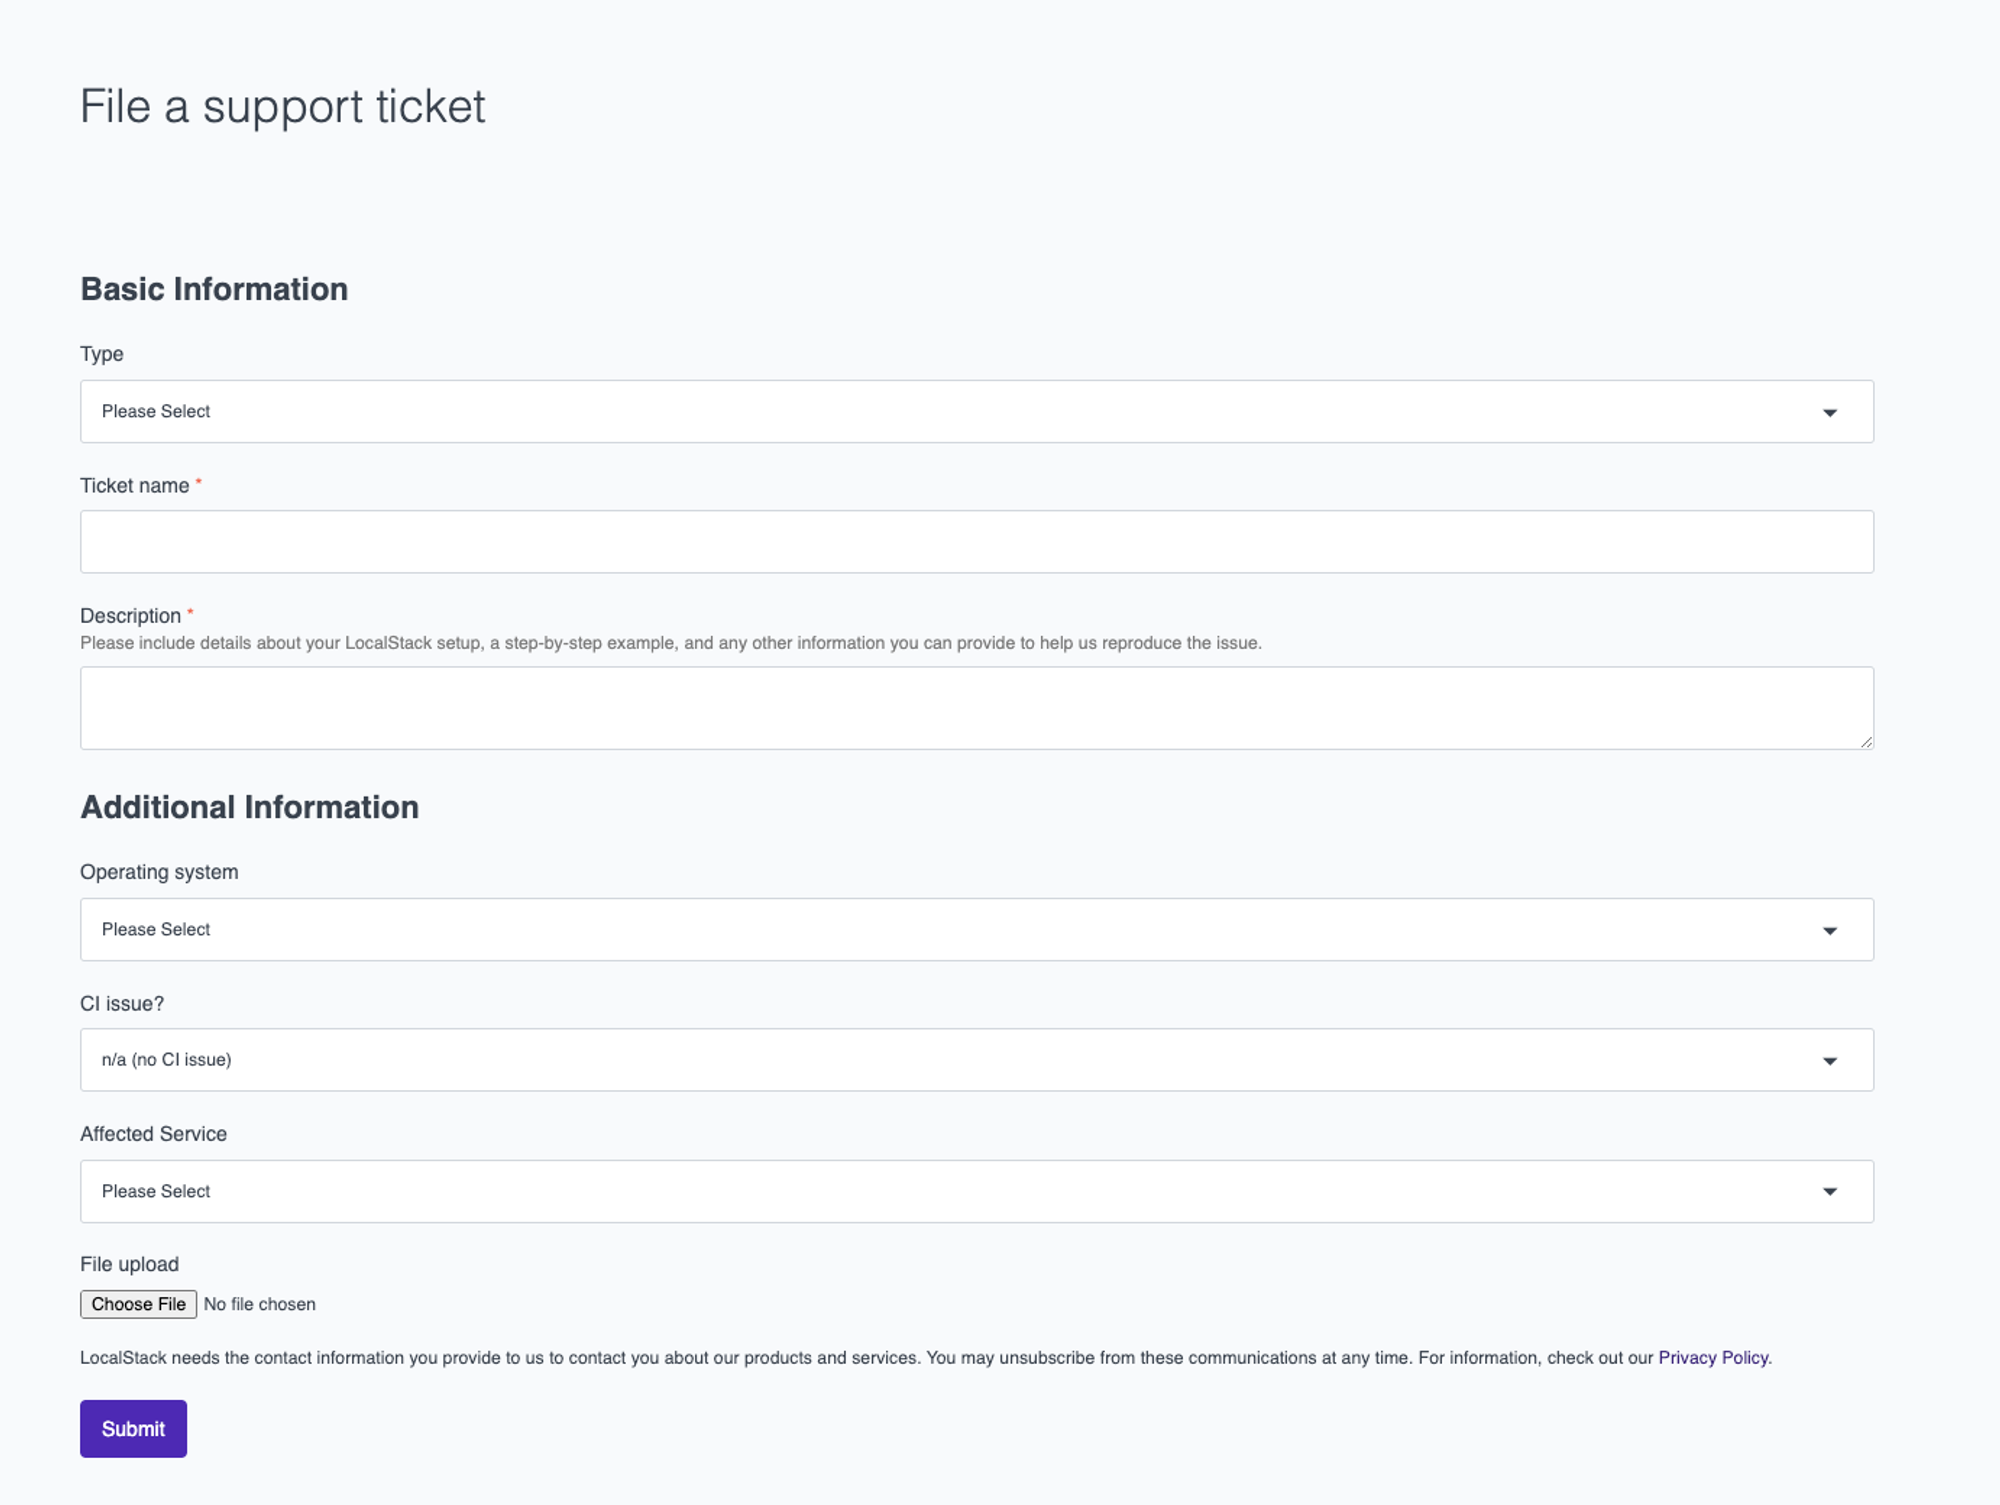Click the red asterisk next to Ticket name
Image resolution: width=2000 pixels, height=1505 pixels.
pyautogui.click(x=198, y=482)
